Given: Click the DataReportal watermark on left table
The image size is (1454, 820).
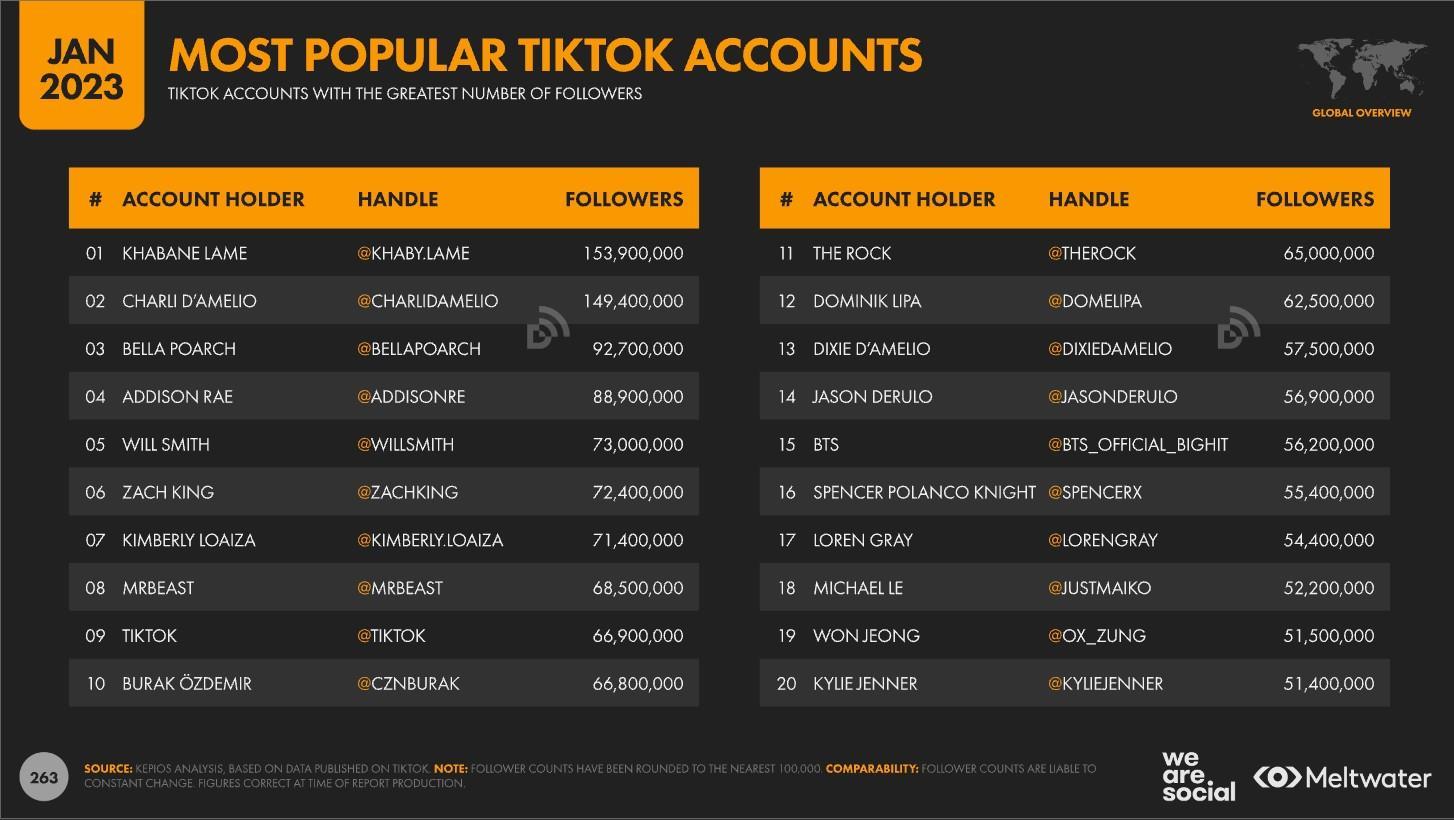Looking at the screenshot, I should point(548,326).
